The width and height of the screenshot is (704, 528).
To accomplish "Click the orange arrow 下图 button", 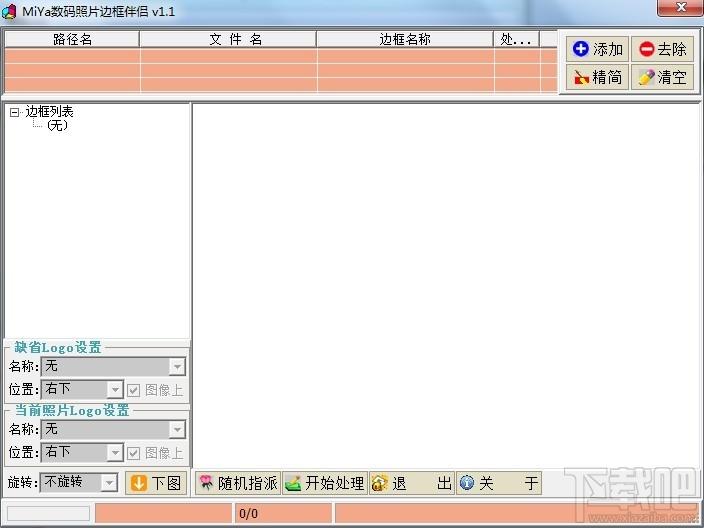I will (x=156, y=483).
